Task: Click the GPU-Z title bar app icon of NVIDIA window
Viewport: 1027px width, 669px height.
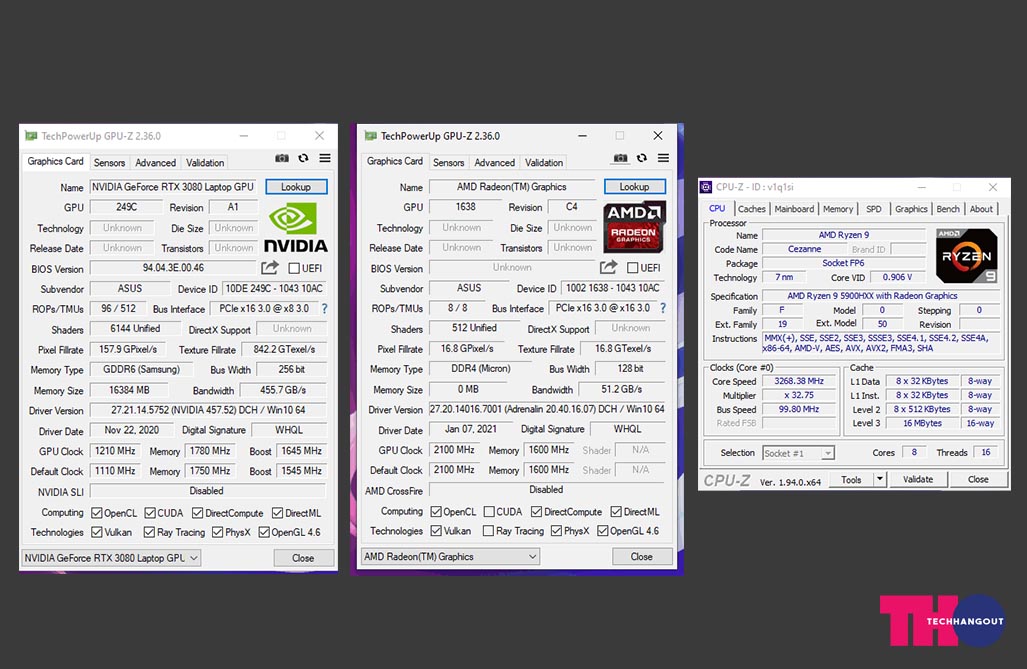Action: (x=31, y=136)
